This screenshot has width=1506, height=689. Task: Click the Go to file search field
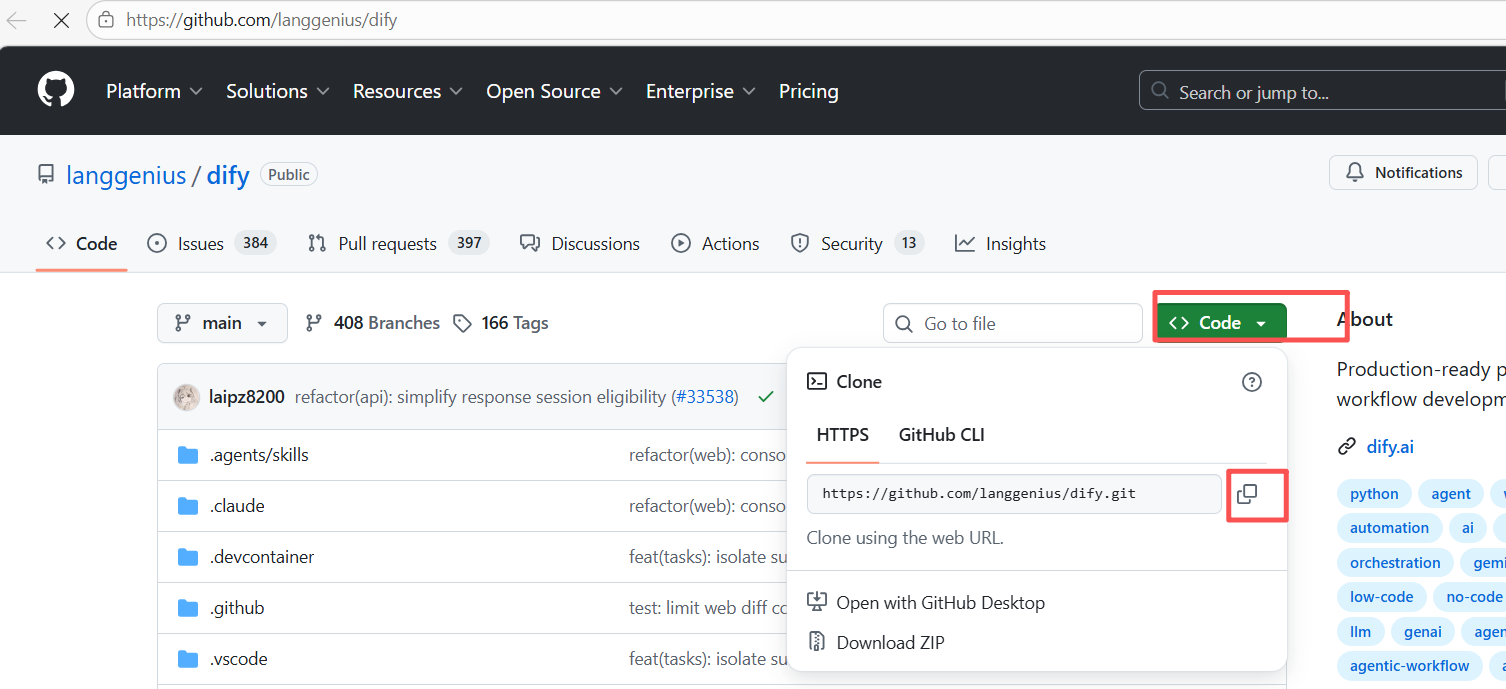click(x=1012, y=324)
